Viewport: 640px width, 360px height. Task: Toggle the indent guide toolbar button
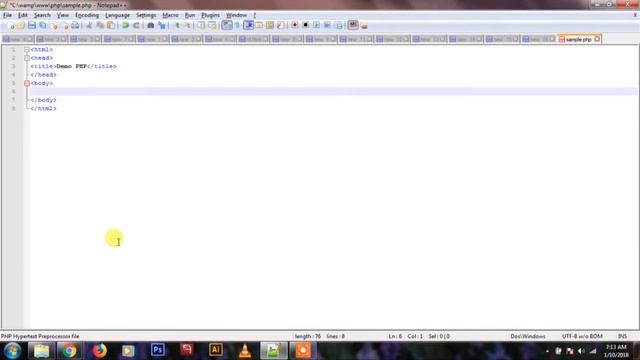click(248, 25)
